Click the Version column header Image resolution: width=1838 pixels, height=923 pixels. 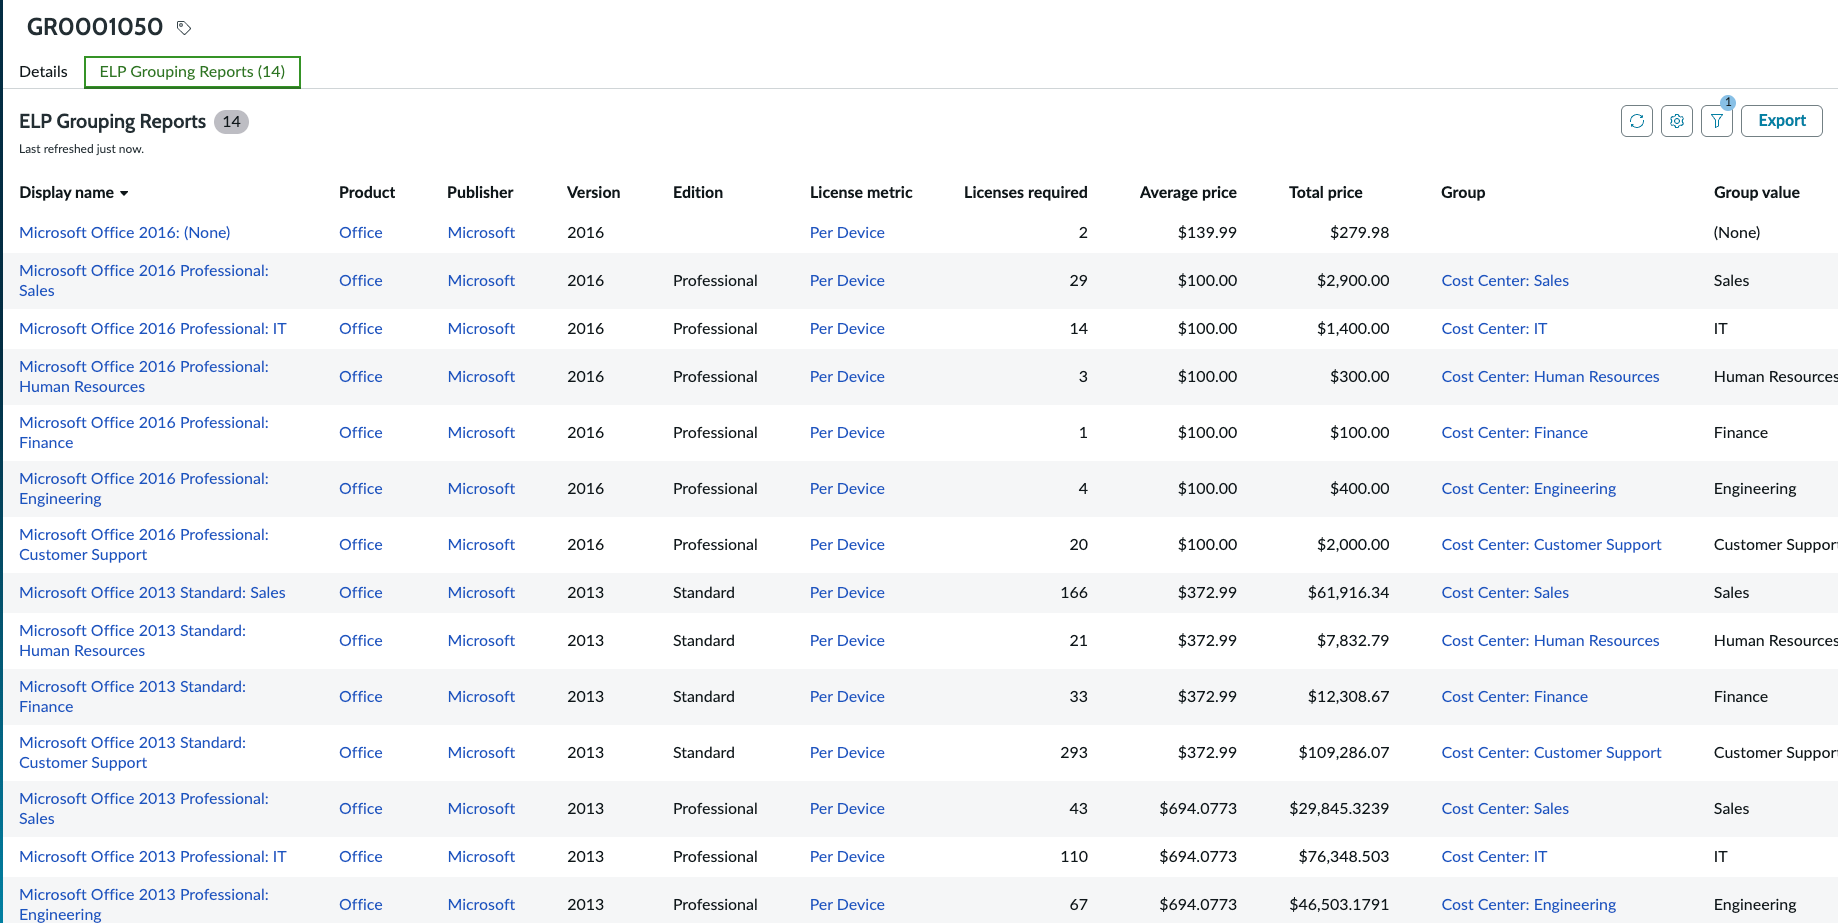coord(593,192)
